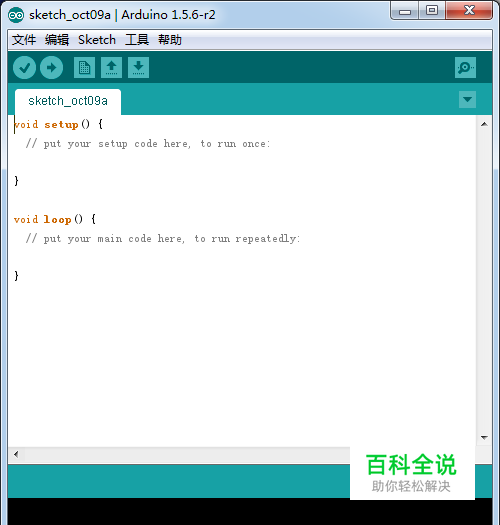Image resolution: width=500 pixels, height=525 pixels.
Task: Click the Verify checkmark button
Action: pos(24,68)
